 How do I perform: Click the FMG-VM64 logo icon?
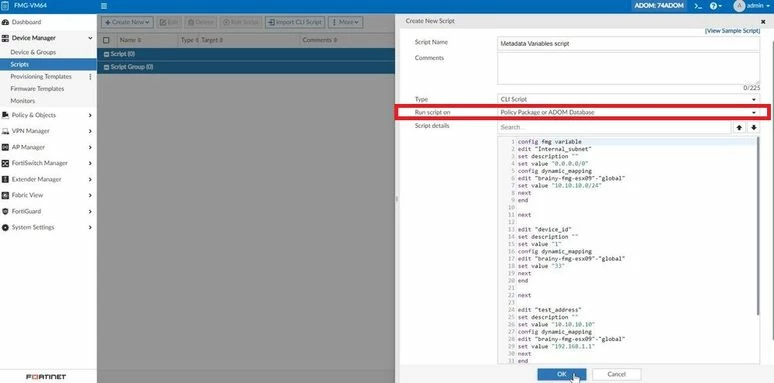tap(5, 5)
